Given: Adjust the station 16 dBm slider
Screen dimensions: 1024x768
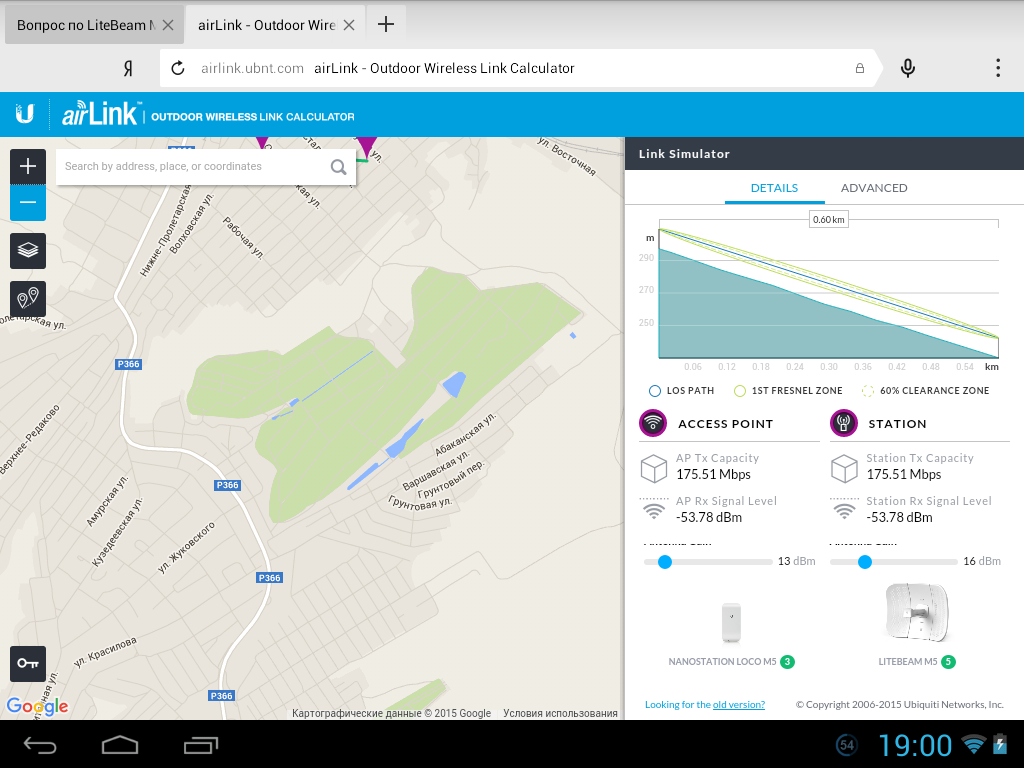Looking at the screenshot, I should tap(865, 562).
